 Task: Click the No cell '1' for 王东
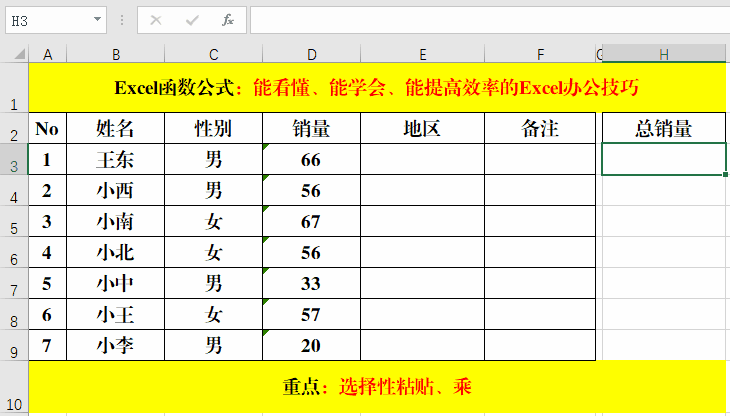47,159
